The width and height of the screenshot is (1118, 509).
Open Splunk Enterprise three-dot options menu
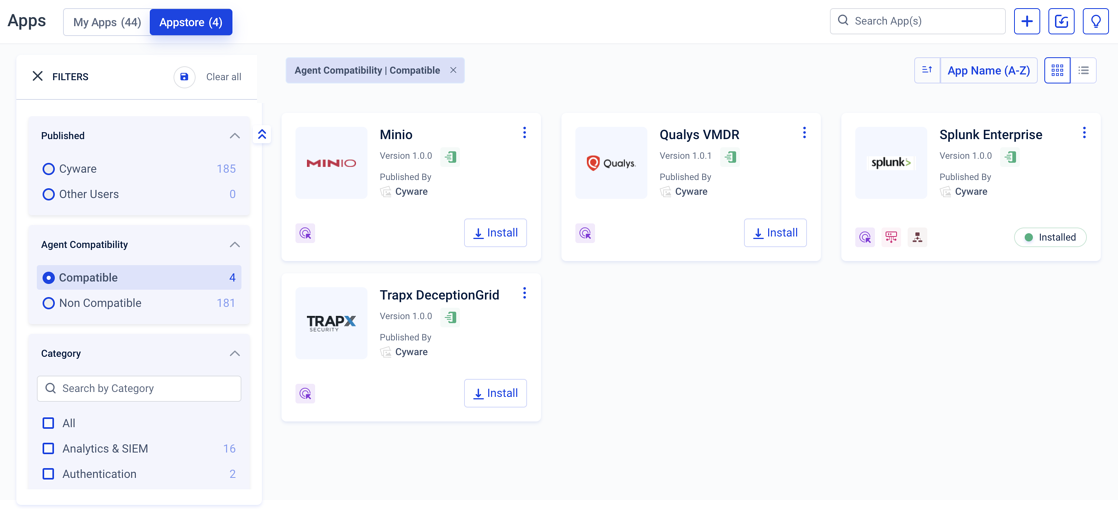[1084, 133]
